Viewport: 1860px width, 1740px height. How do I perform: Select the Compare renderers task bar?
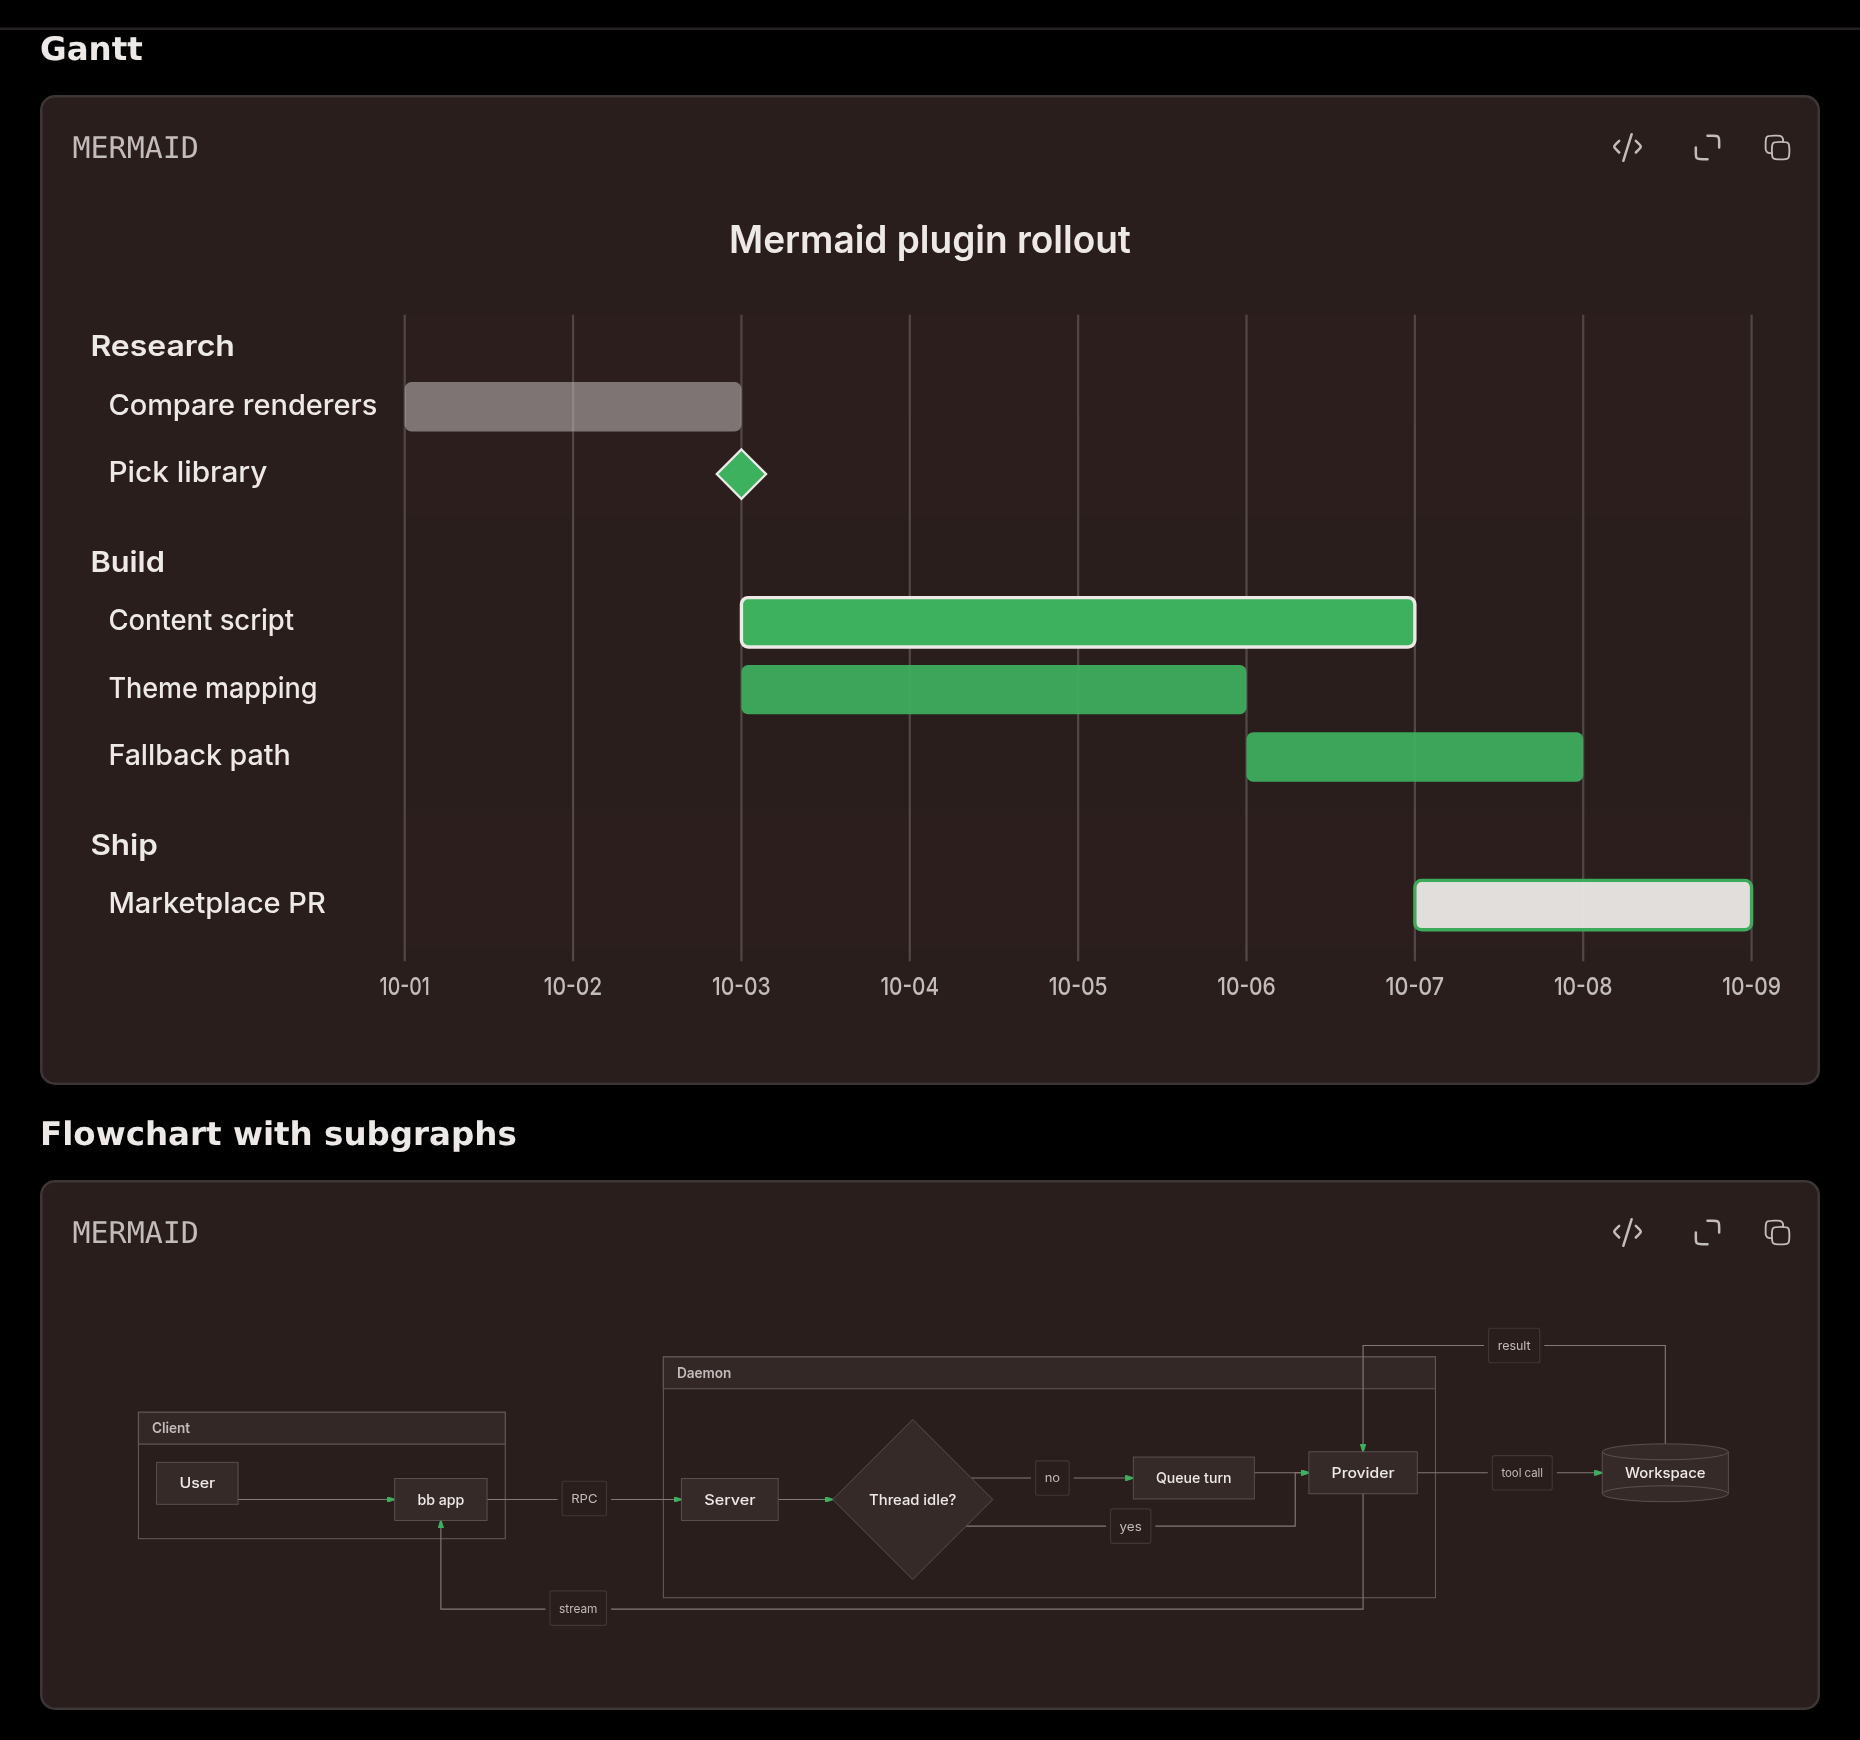tap(573, 407)
